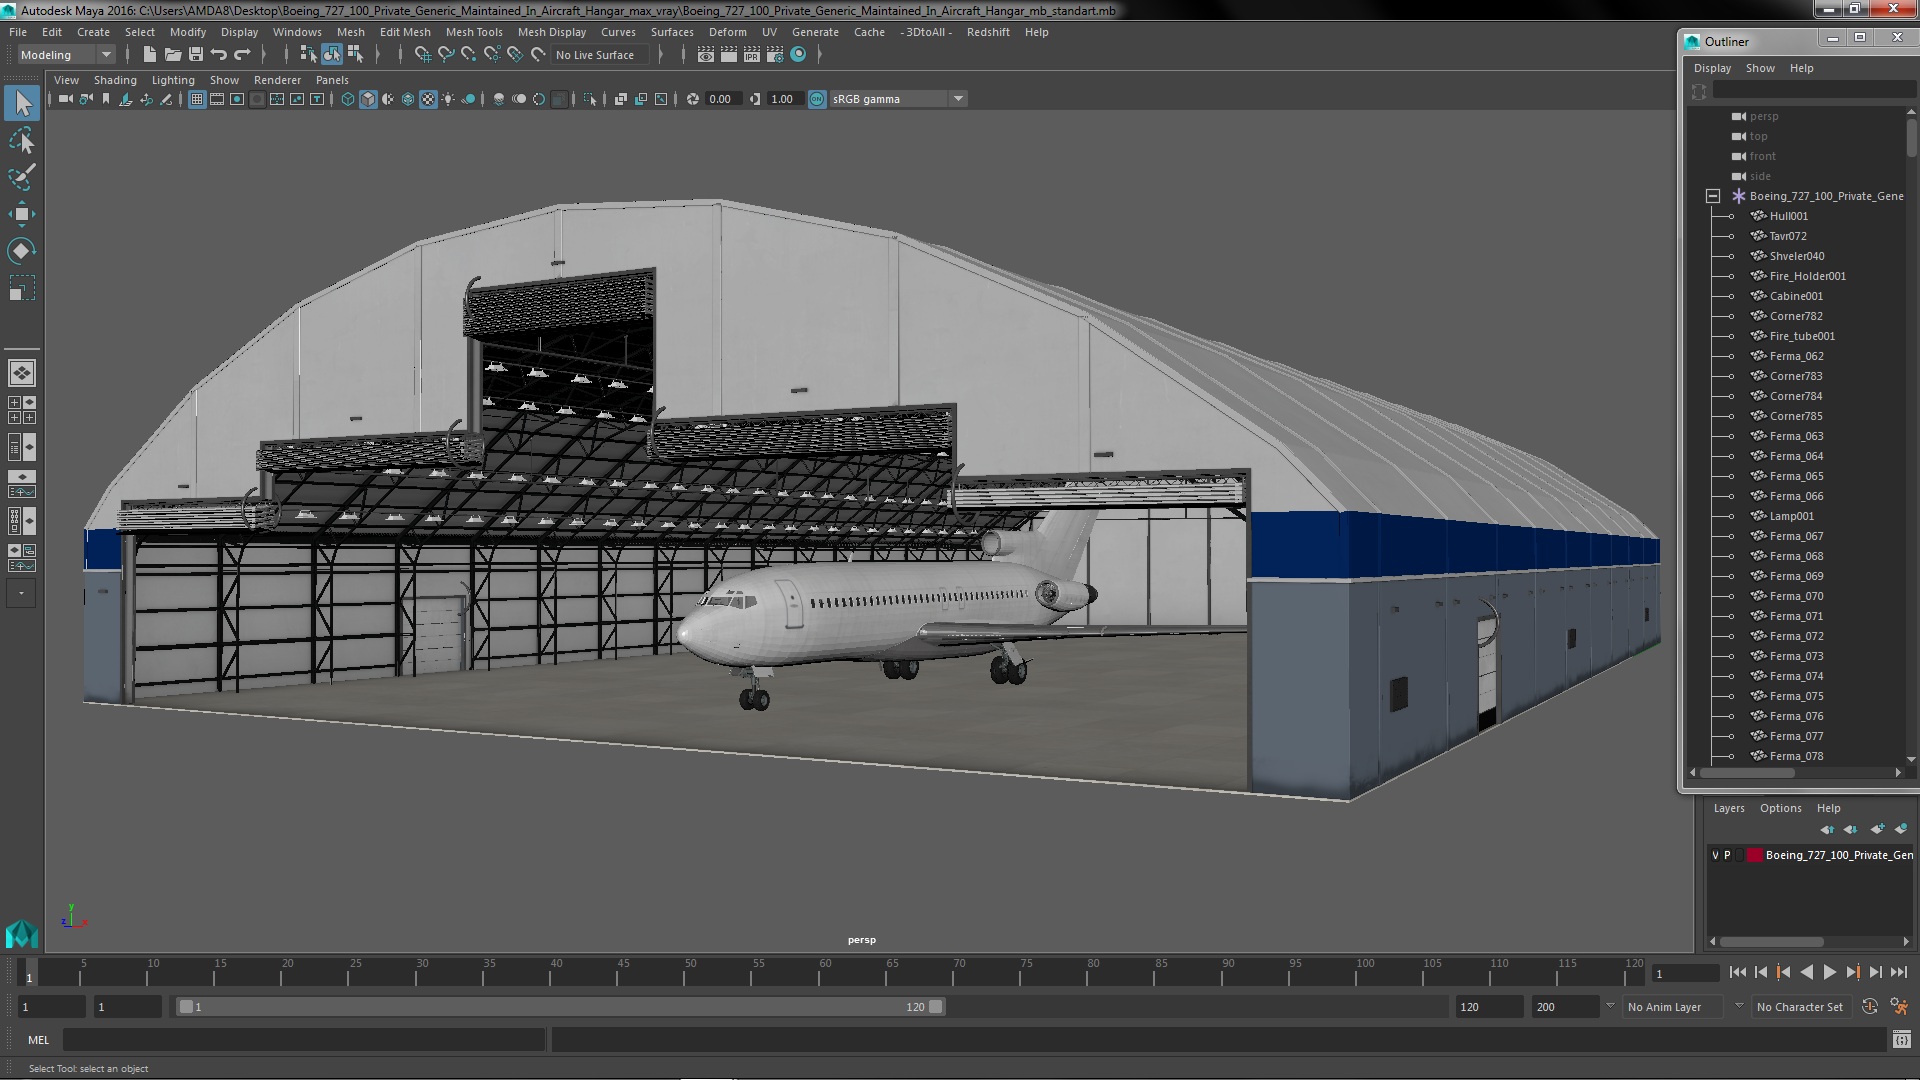Select Hull001 in the Outliner
The image size is (1920, 1080).
(1788, 216)
